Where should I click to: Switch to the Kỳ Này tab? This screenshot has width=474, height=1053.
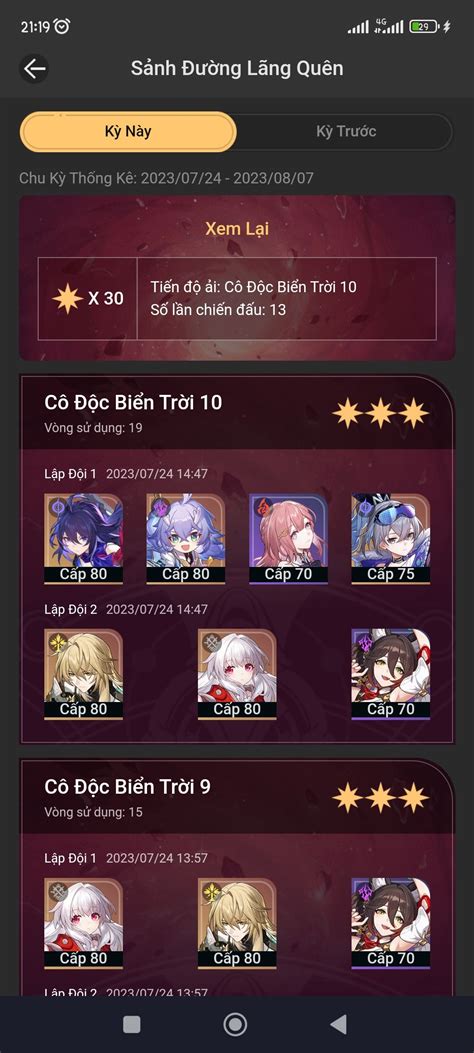point(128,132)
